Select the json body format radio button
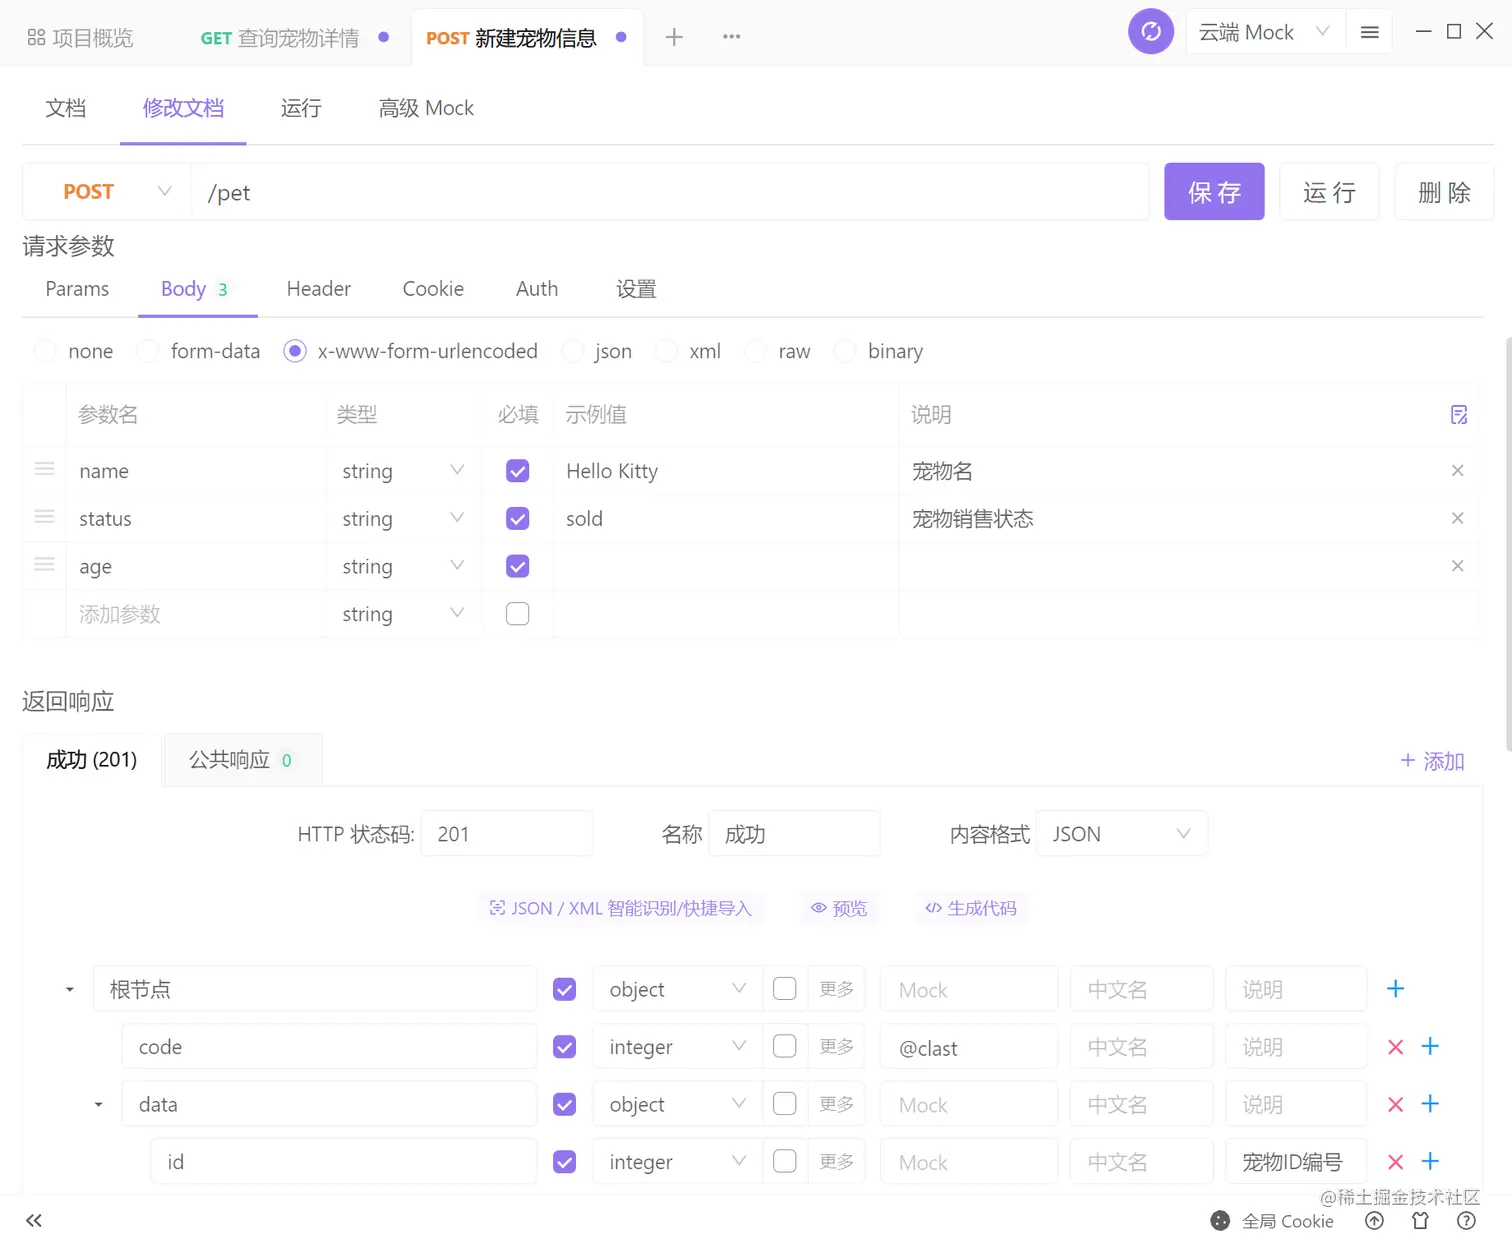Viewport: 1512px width, 1239px height. 572,351
